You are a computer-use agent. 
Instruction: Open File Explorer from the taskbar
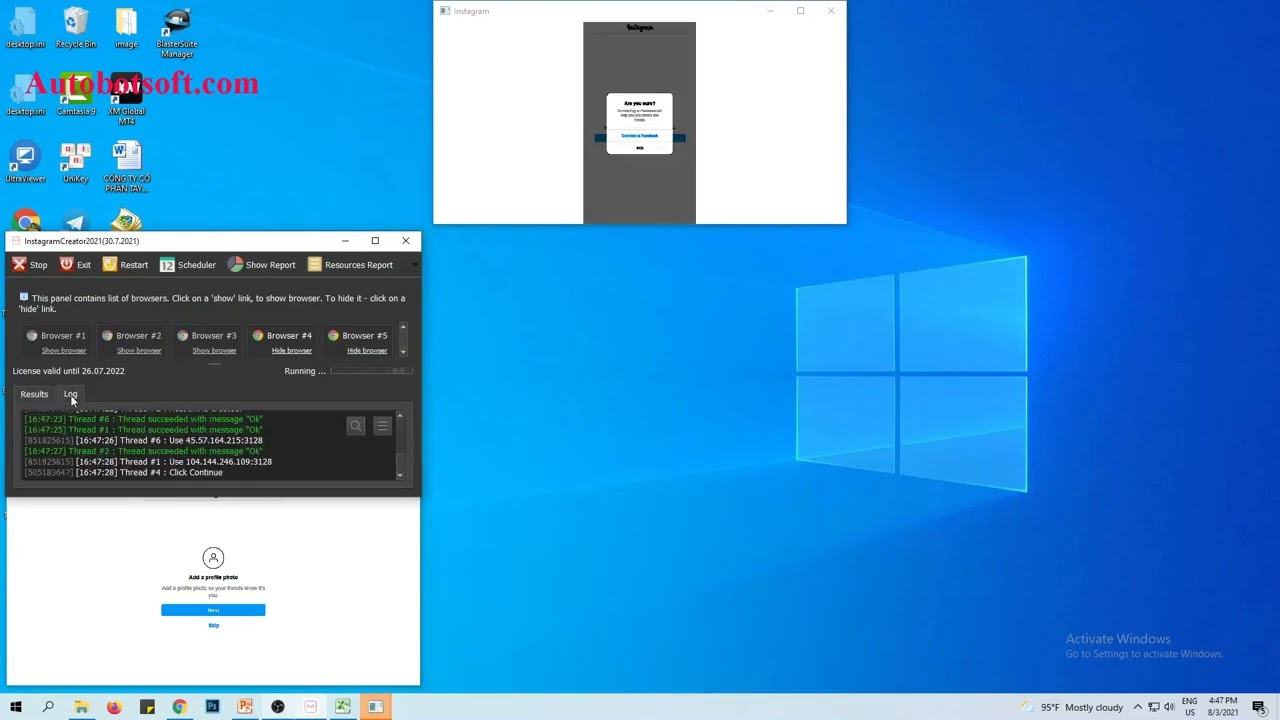81,707
